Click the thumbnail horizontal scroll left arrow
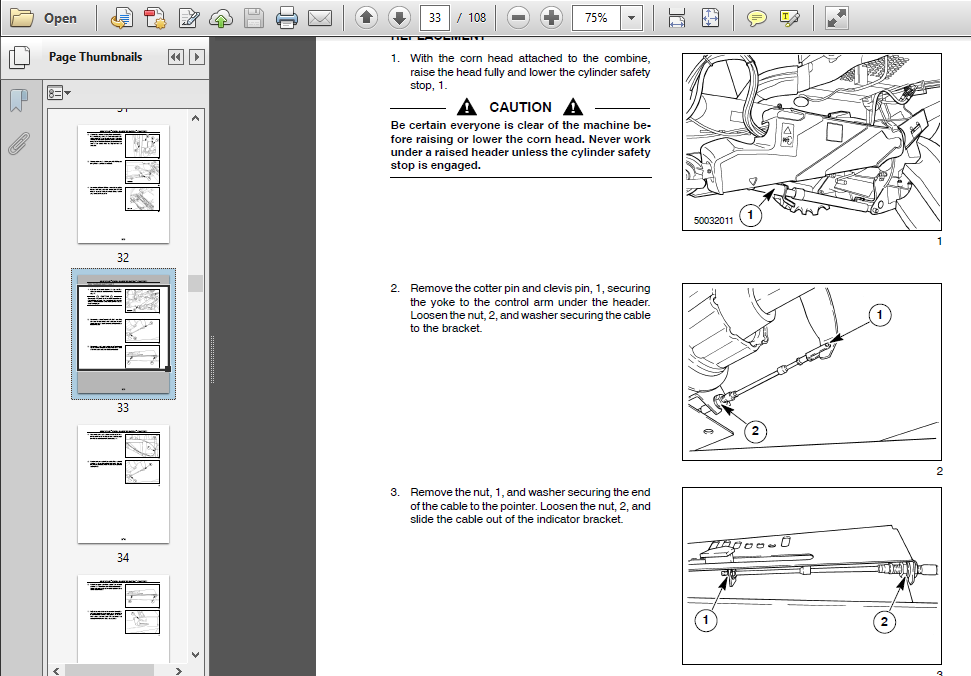 [56, 670]
